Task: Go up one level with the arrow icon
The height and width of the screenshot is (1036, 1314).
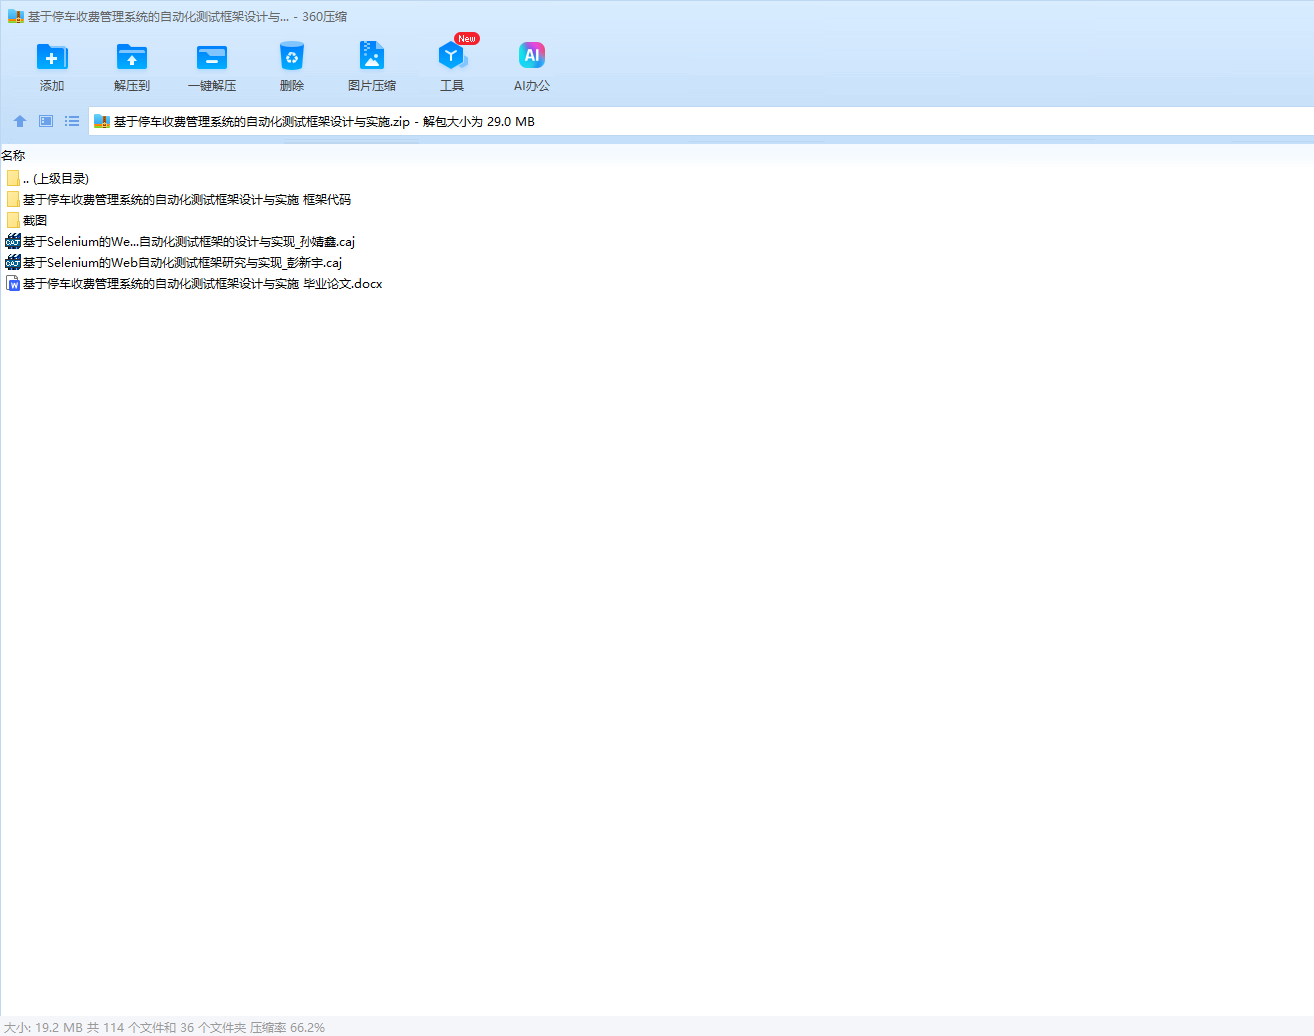Action: pyautogui.click(x=20, y=121)
